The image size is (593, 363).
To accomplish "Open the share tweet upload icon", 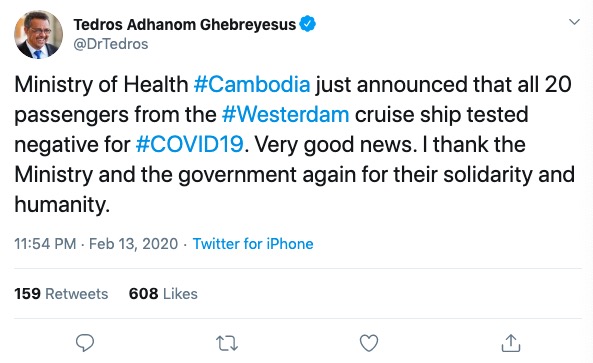I will coord(511,343).
